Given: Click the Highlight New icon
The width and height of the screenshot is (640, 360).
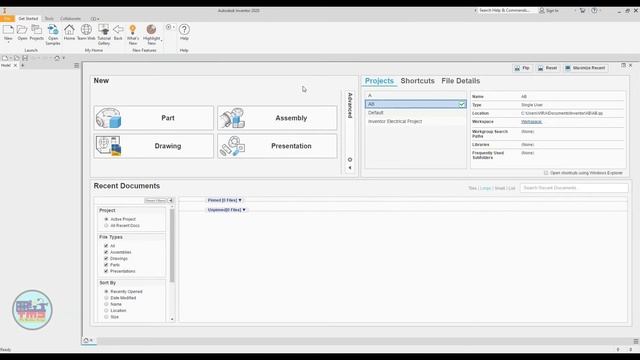Looking at the screenshot, I should (x=151, y=30).
